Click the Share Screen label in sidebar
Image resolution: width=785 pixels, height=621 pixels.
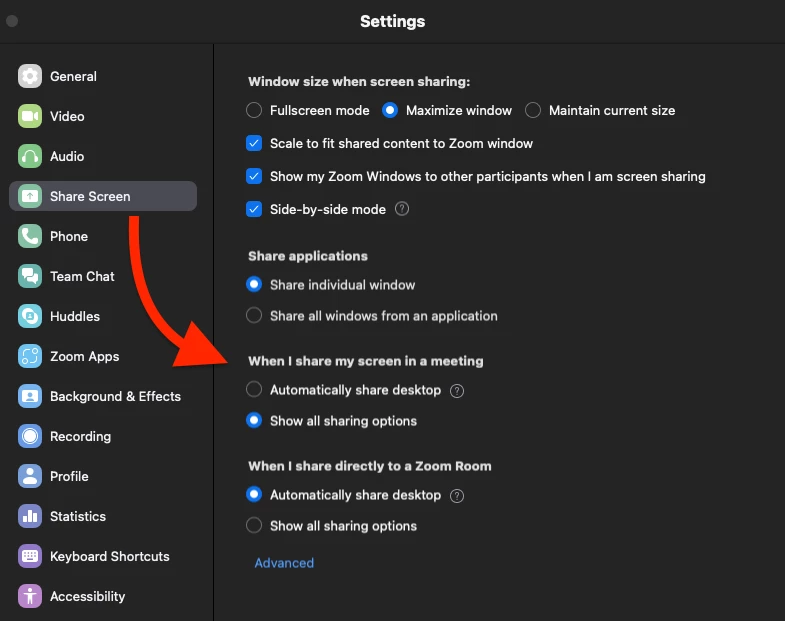[90, 196]
